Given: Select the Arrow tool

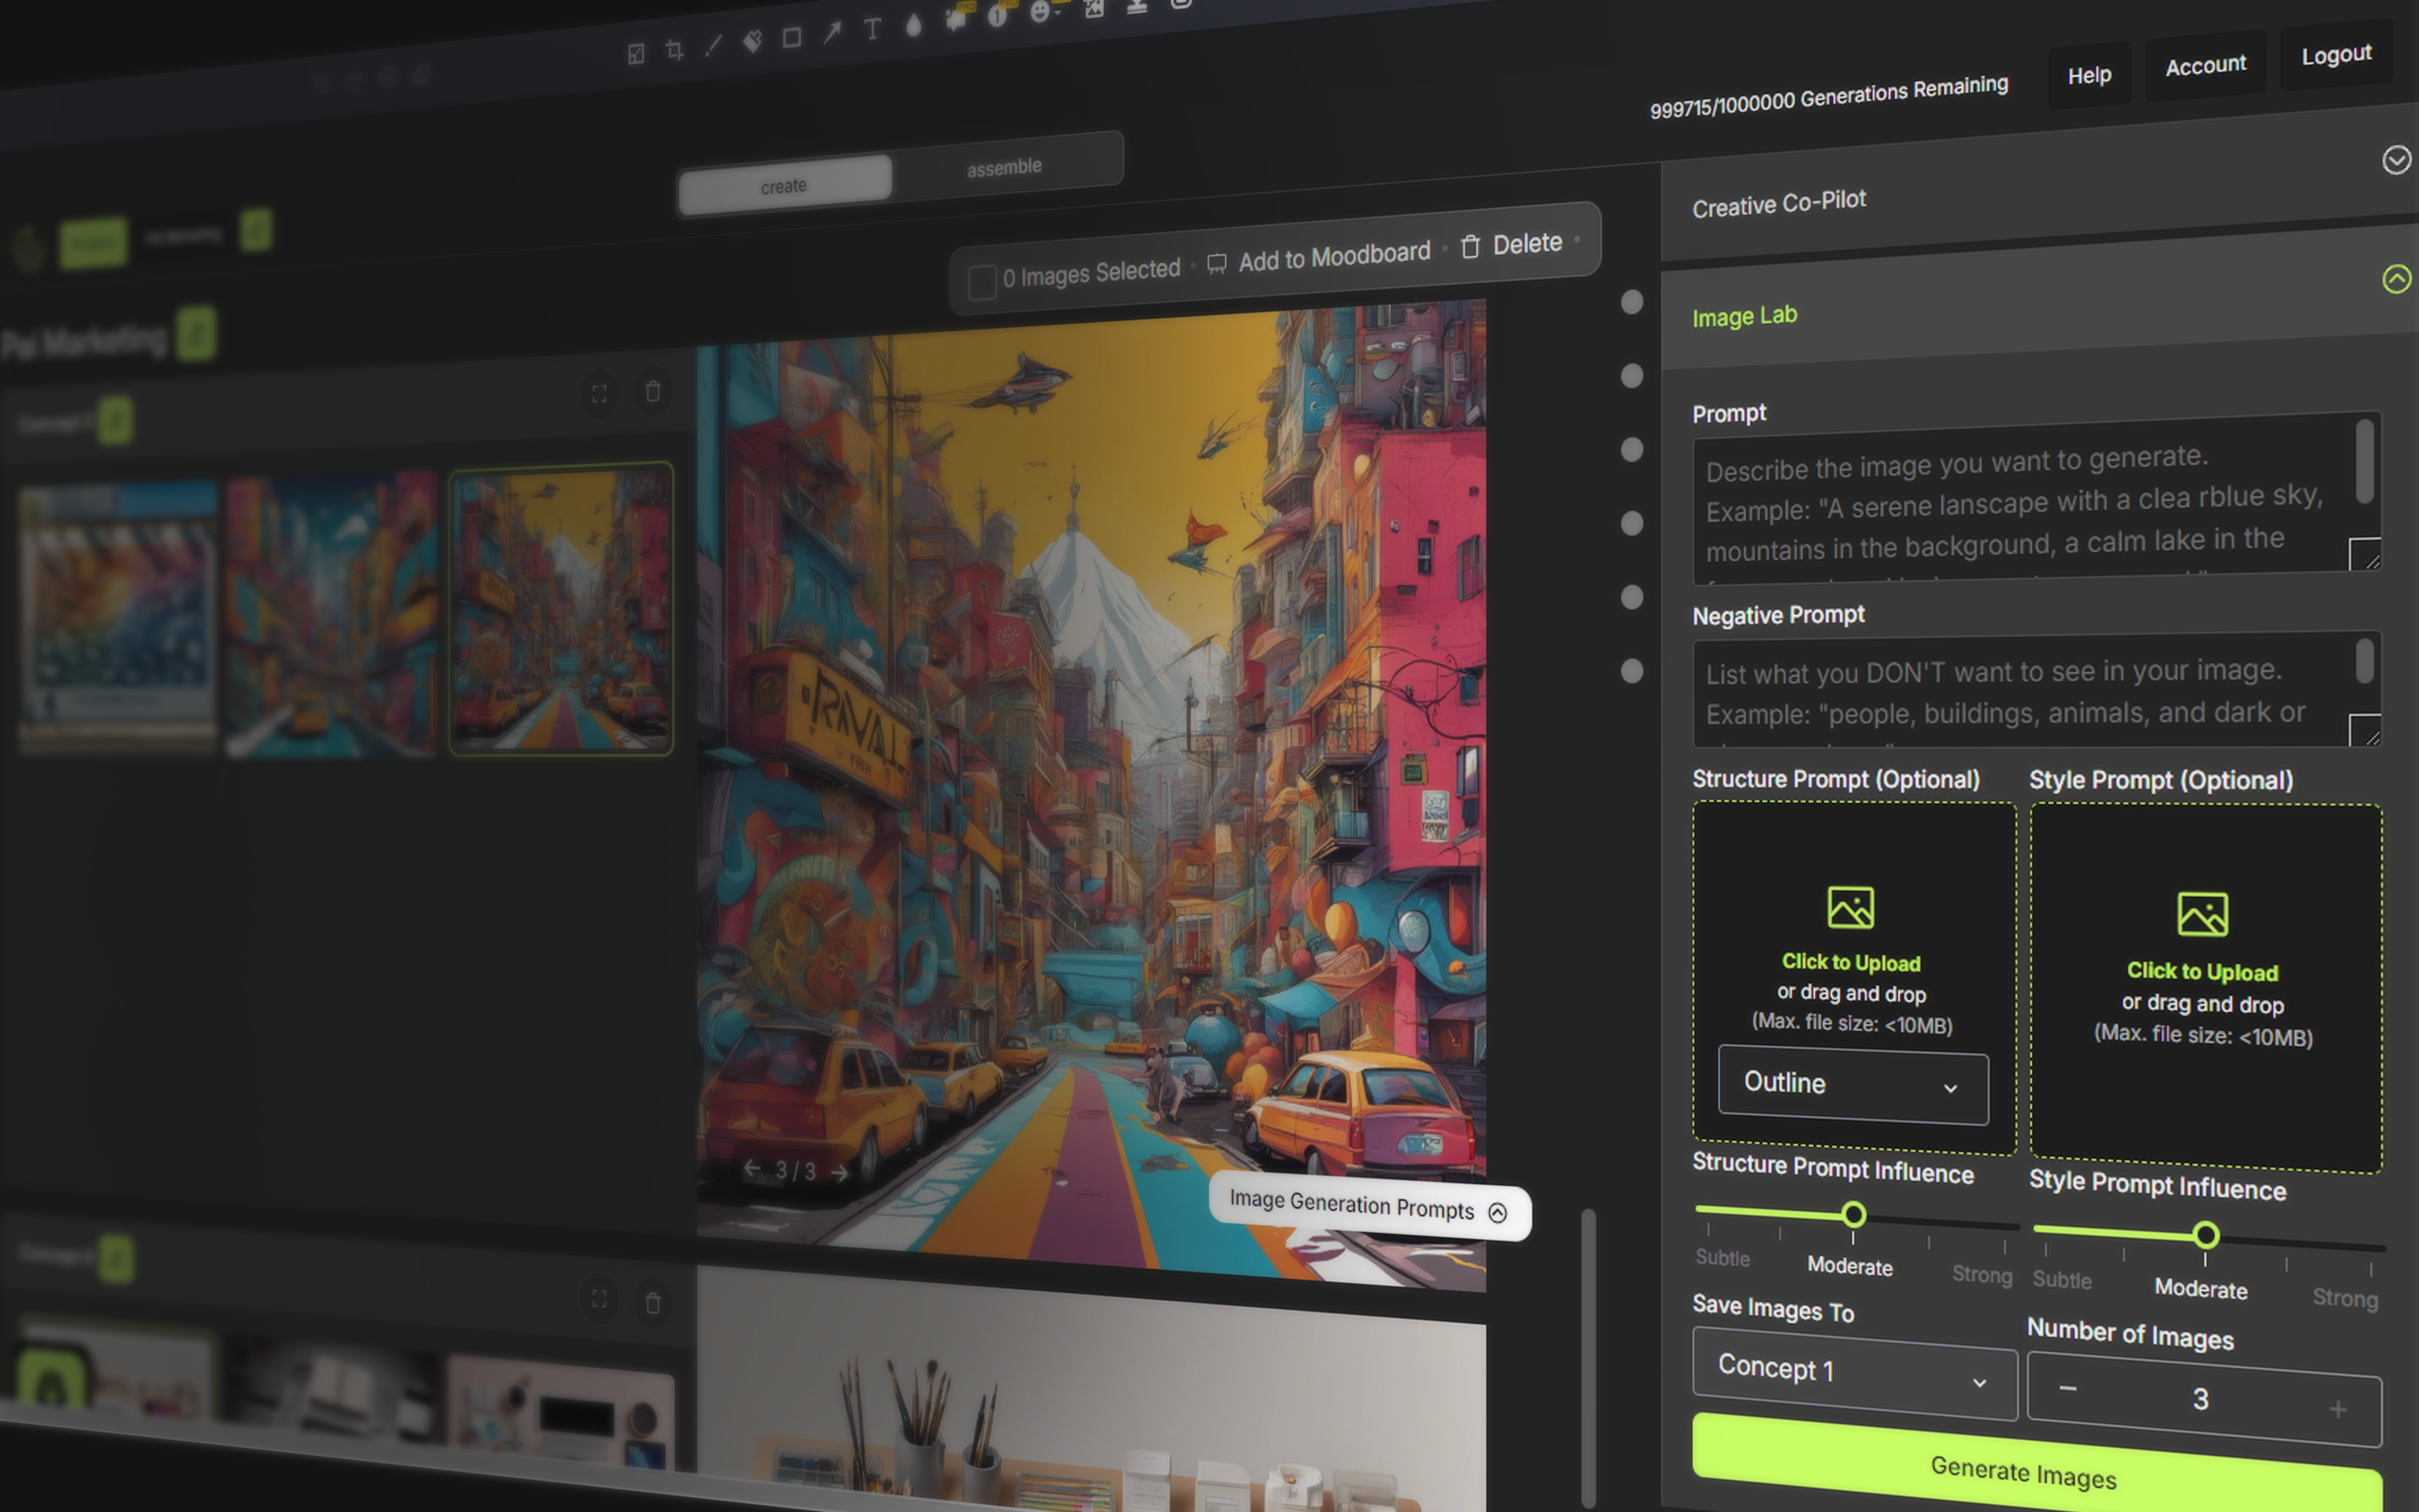Looking at the screenshot, I should [x=832, y=33].
